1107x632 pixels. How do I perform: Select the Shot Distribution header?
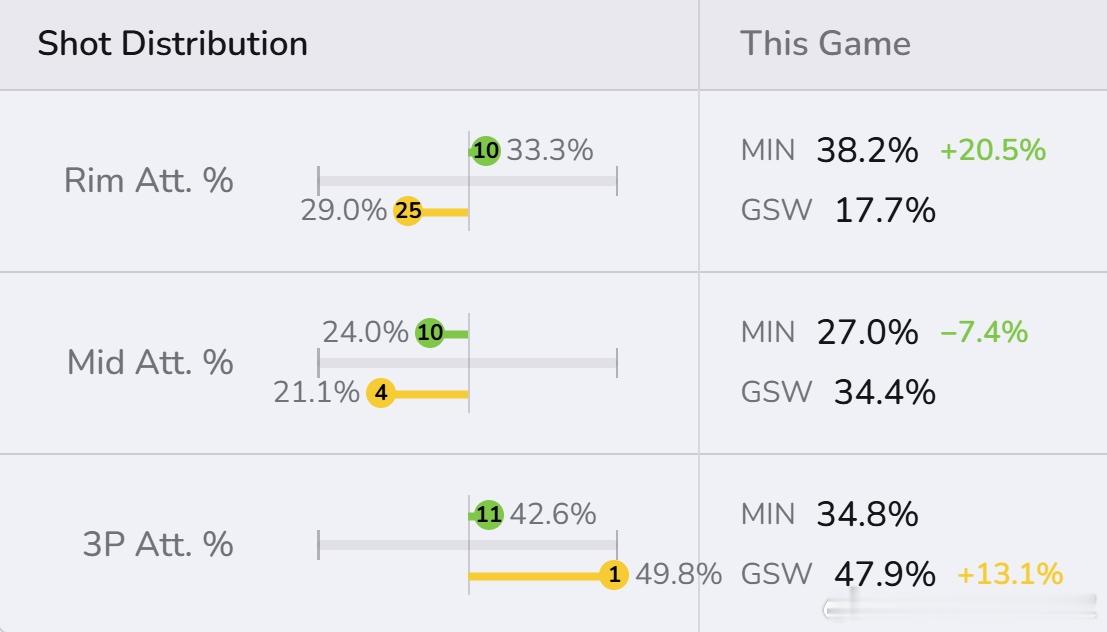[x=173, y=44]
